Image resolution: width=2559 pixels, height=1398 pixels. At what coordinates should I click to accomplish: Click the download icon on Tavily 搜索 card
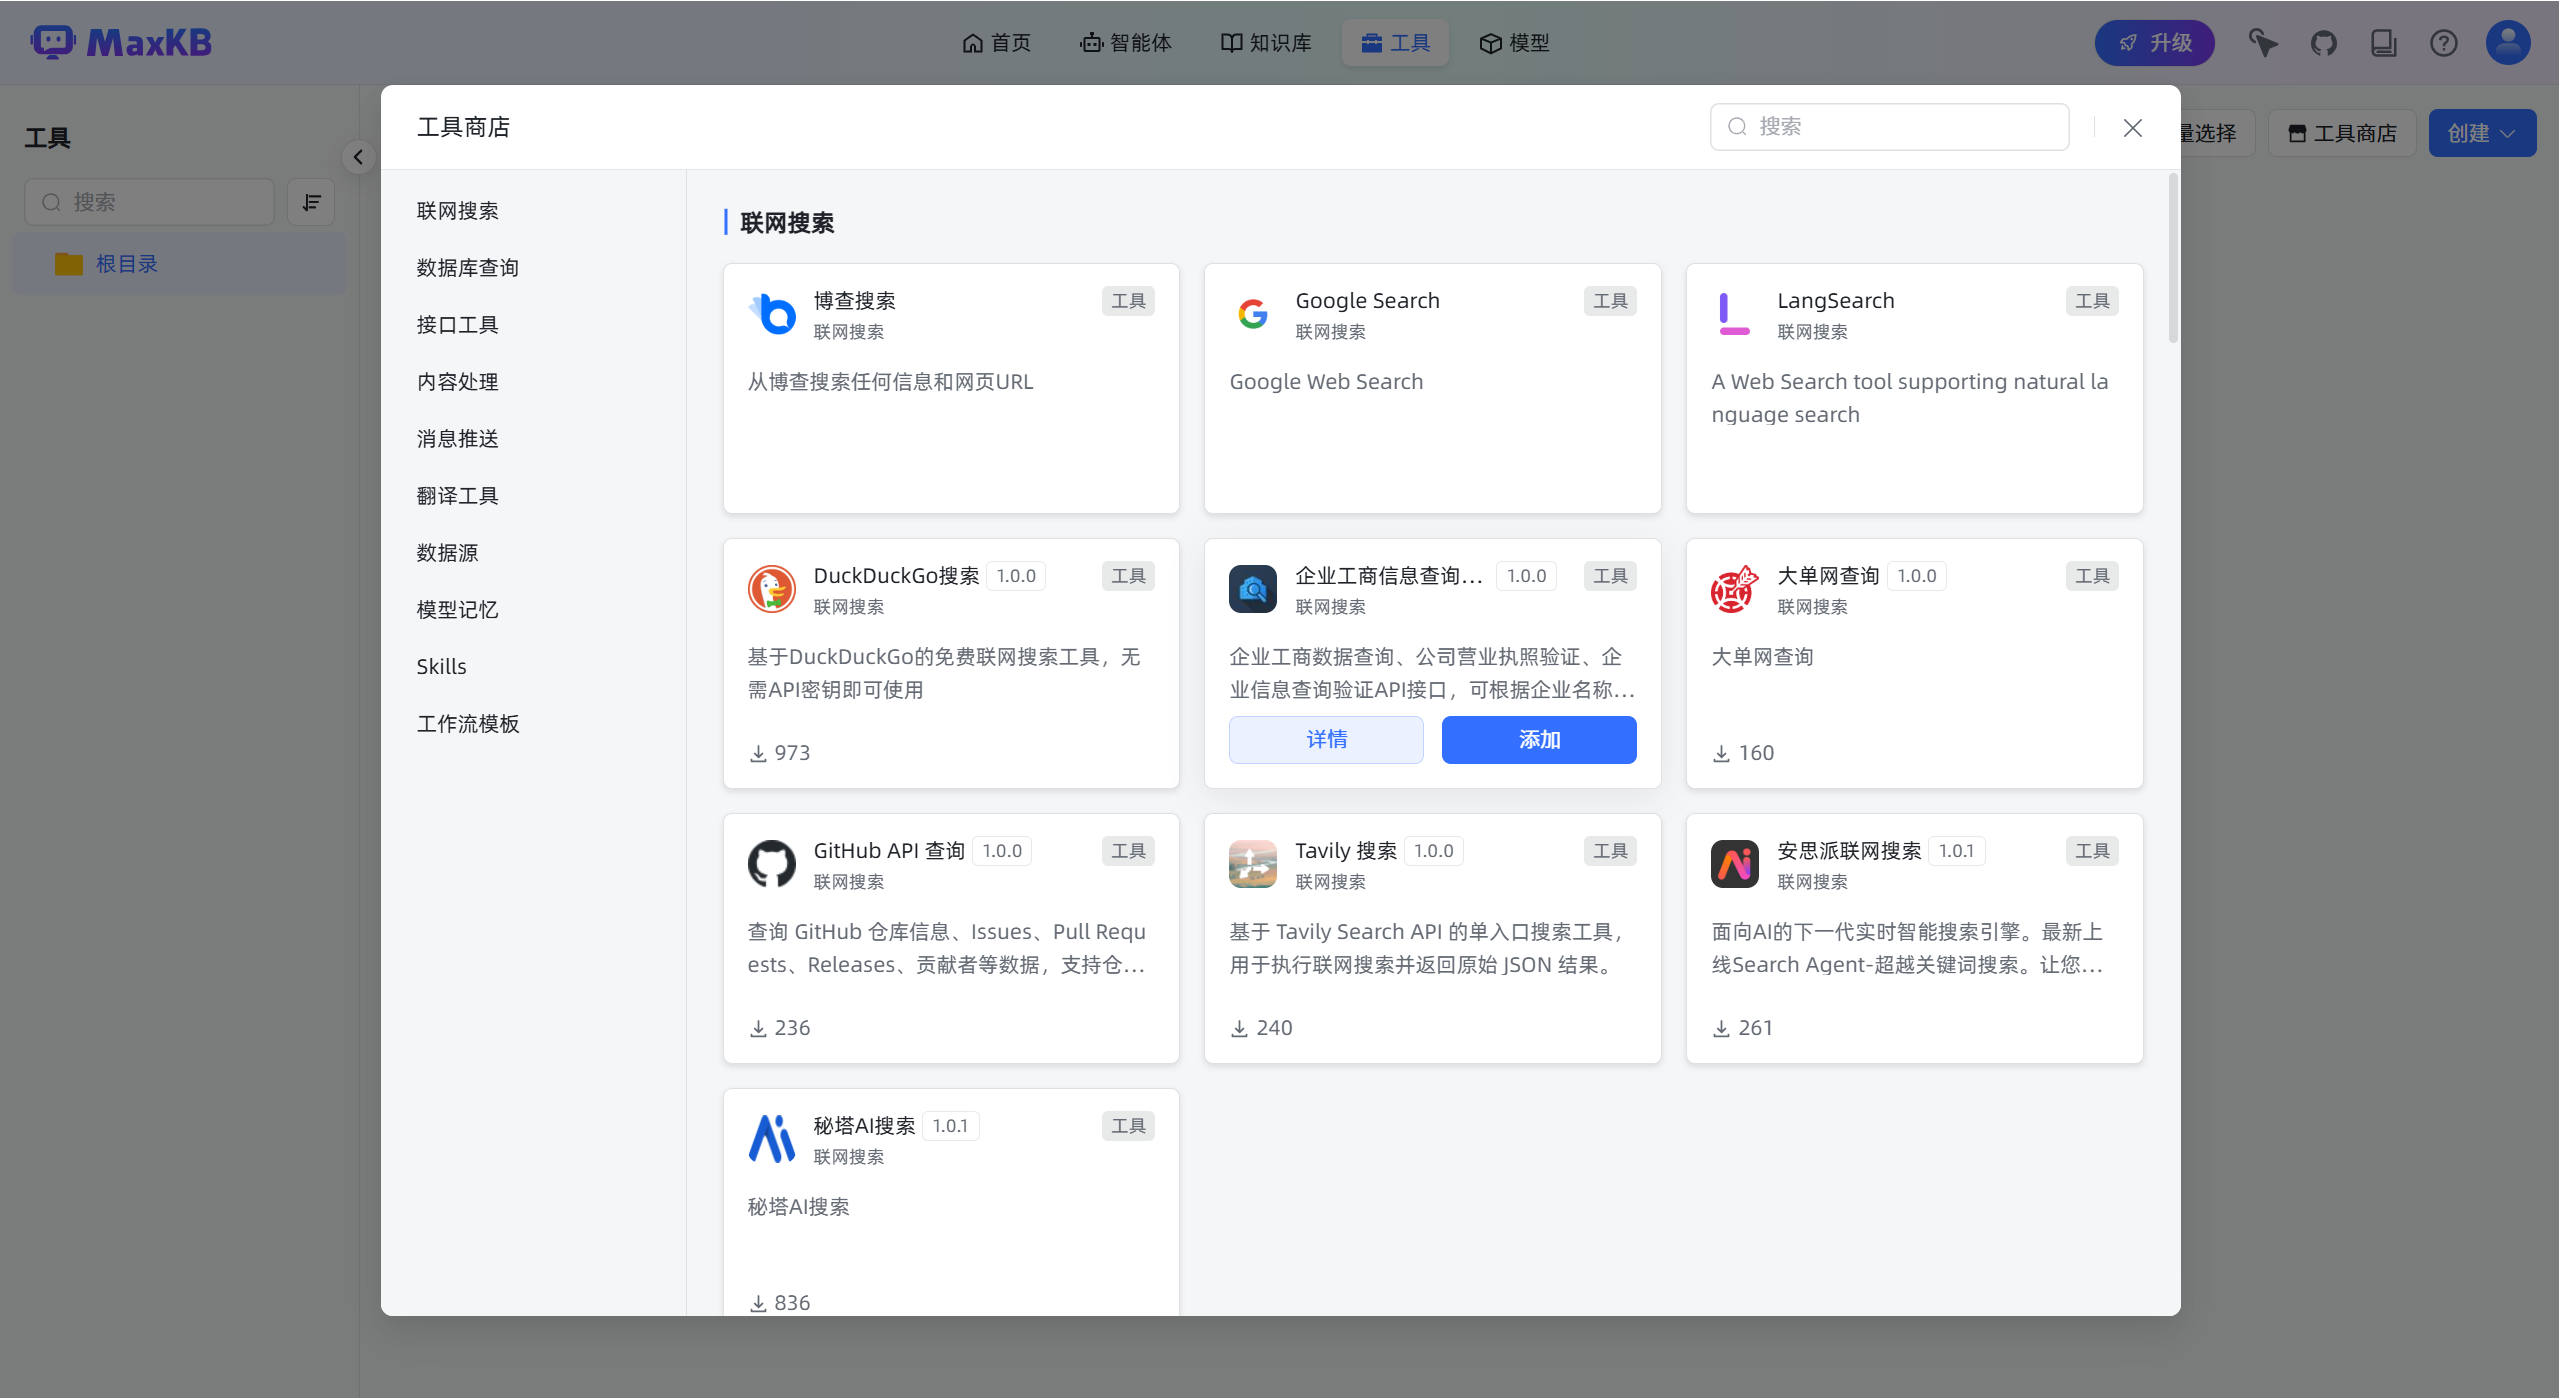click(x=1239, y=1028)
